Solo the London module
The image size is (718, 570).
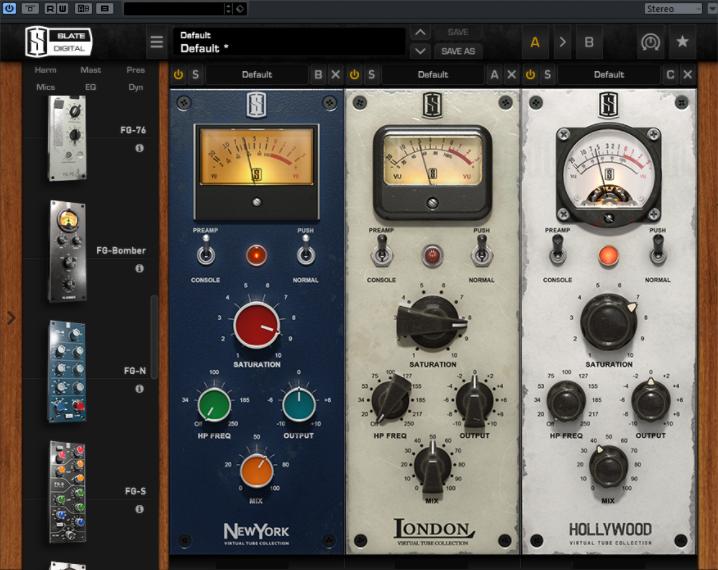(371, 75)
